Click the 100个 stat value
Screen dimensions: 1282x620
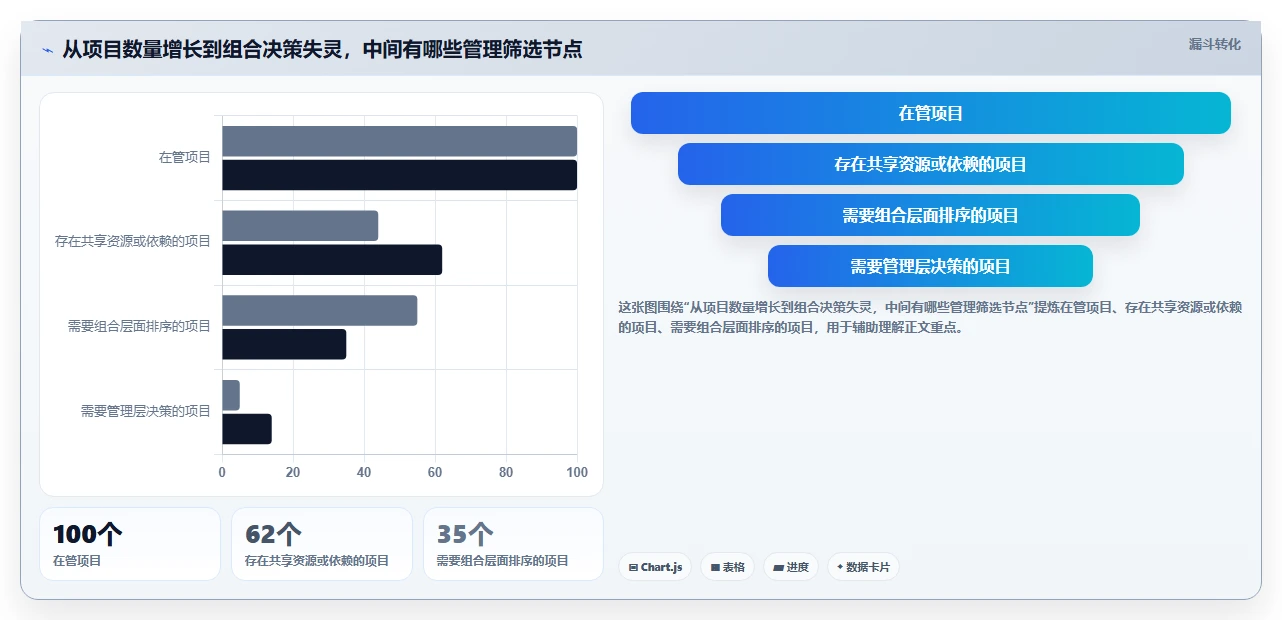coord(87,535)
